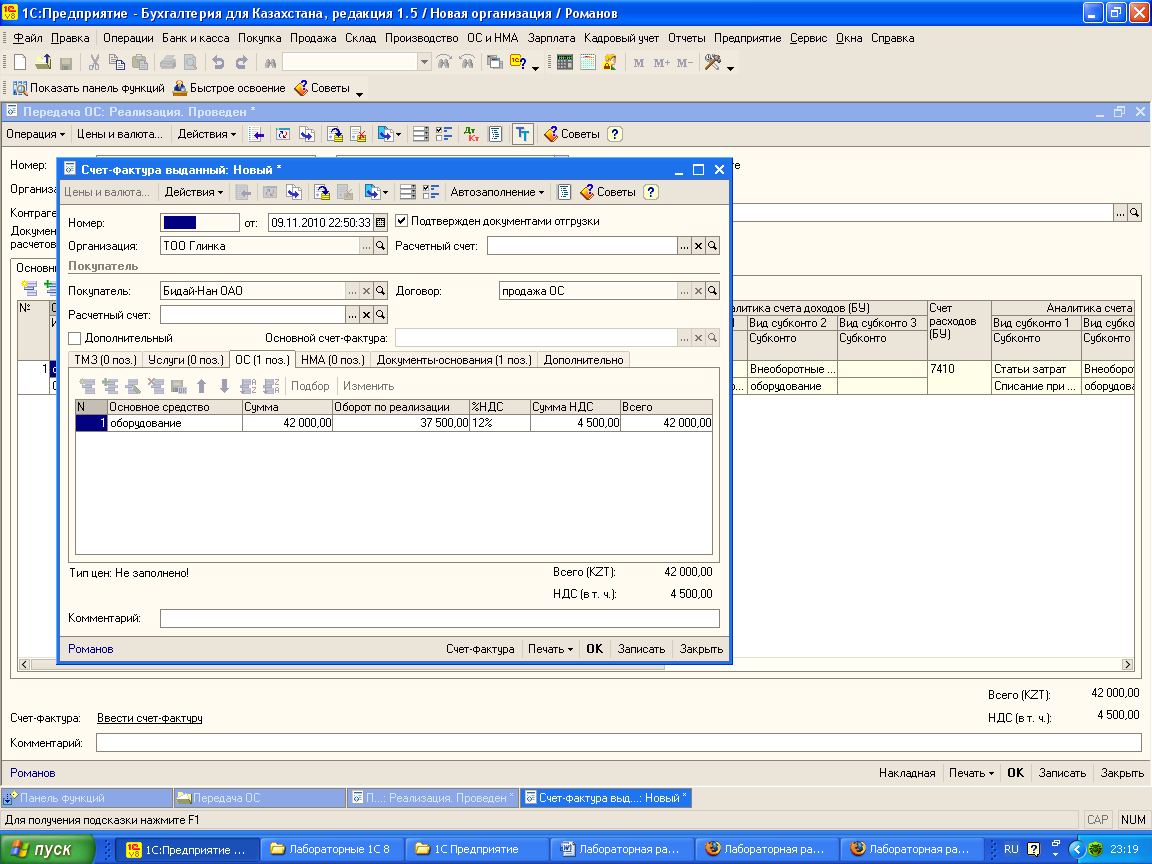
Task: Open the Банк и касса menu
Action: coord(195,38)
